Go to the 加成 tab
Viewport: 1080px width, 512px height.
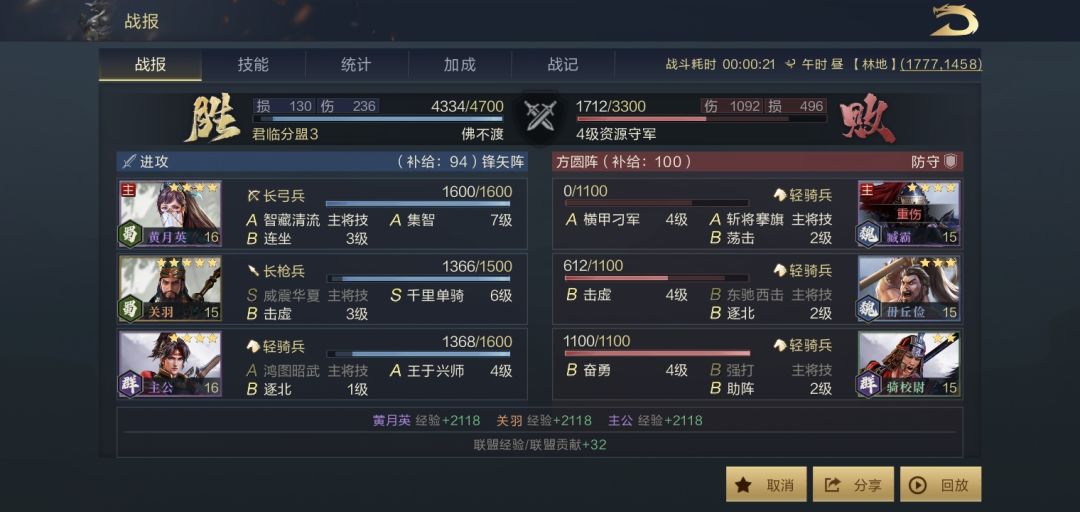459,64
